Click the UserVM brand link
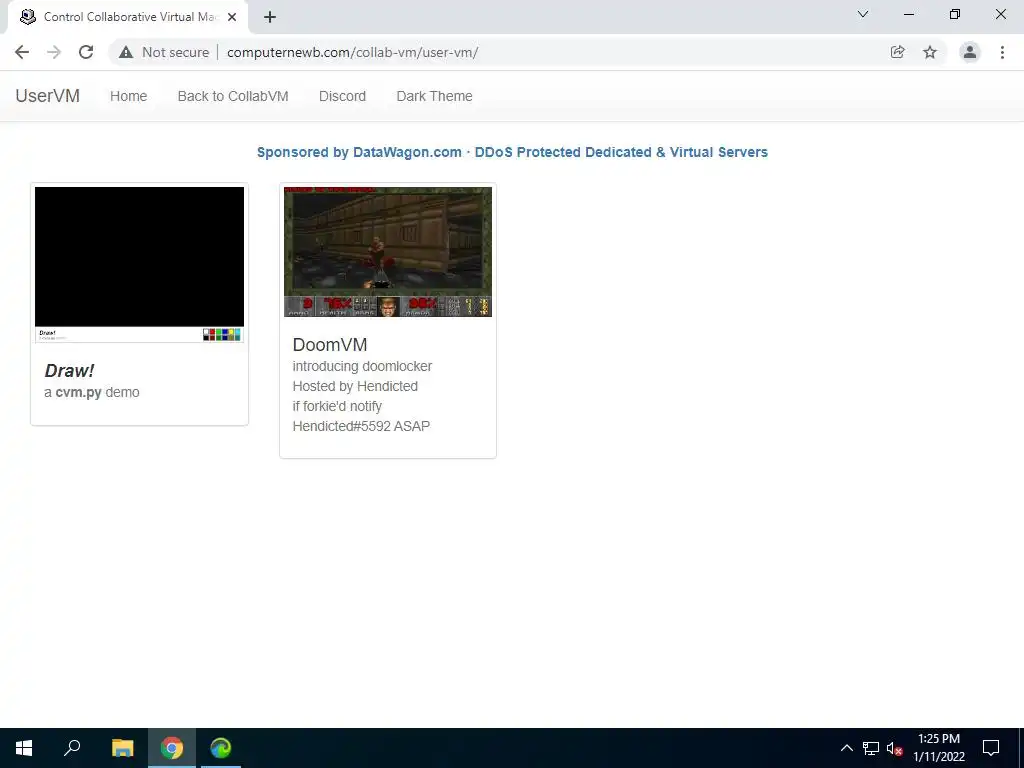1024x768 pixels. pos(48,96)
